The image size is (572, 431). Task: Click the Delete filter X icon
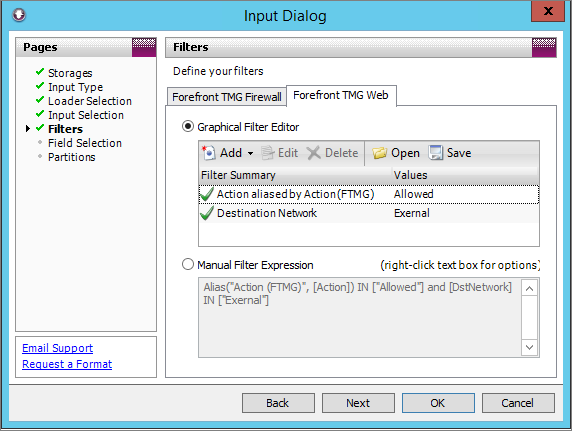[314, 153]
